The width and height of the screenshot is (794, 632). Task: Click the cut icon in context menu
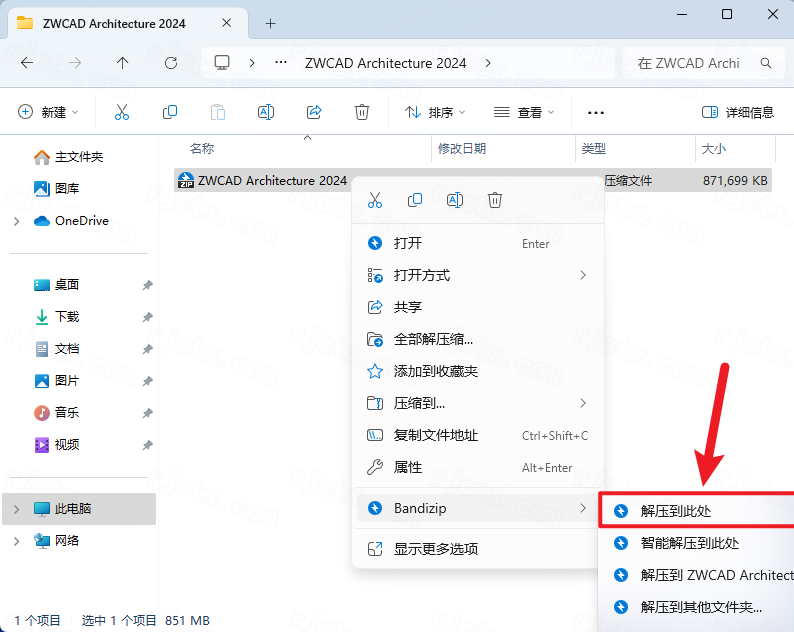pos(375,200)
